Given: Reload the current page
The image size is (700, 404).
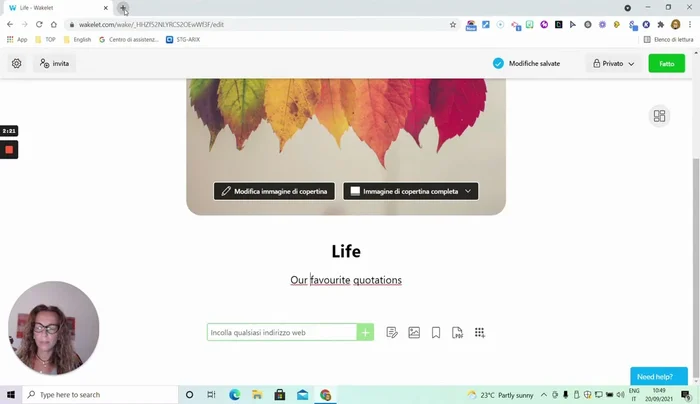Looking at the screenshot, I should (x=39, y=25).
